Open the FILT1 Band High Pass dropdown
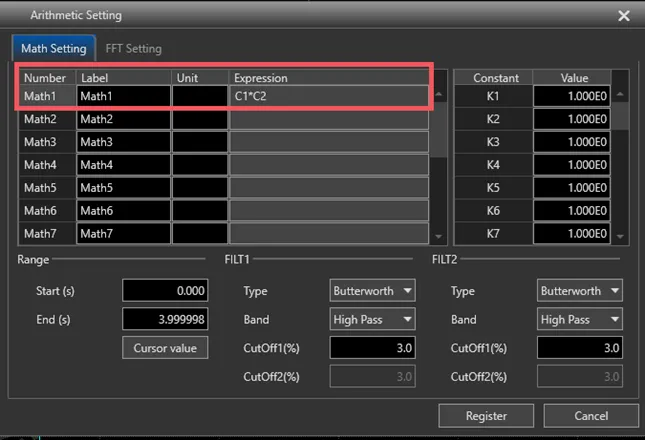The image size is (645, 440). [x=372, y=319]
